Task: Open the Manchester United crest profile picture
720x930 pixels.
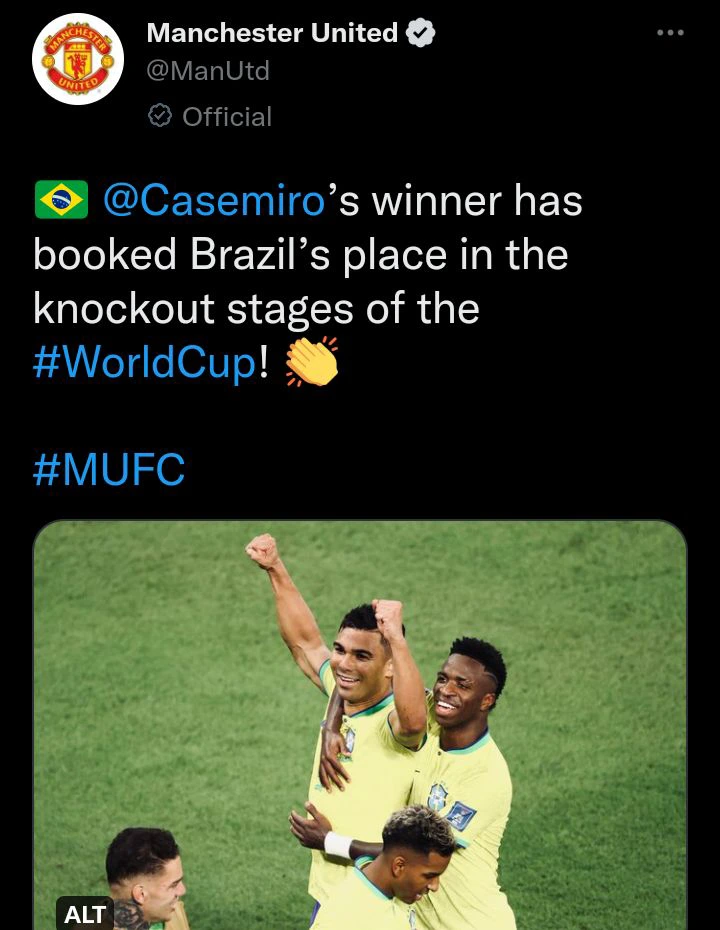Action: tap(78, 60)
